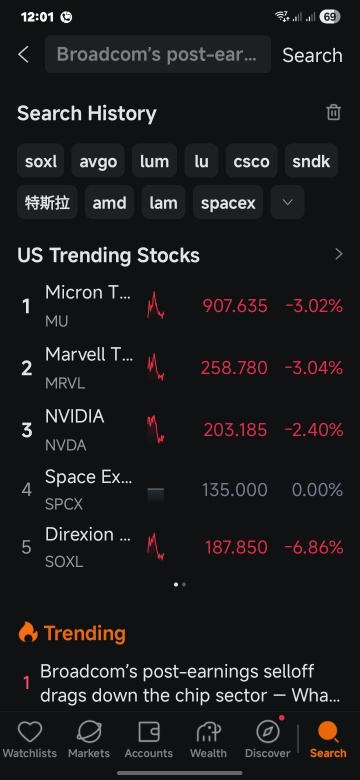
Task: Tap the back arrow icon
Action: pos(23,54)
